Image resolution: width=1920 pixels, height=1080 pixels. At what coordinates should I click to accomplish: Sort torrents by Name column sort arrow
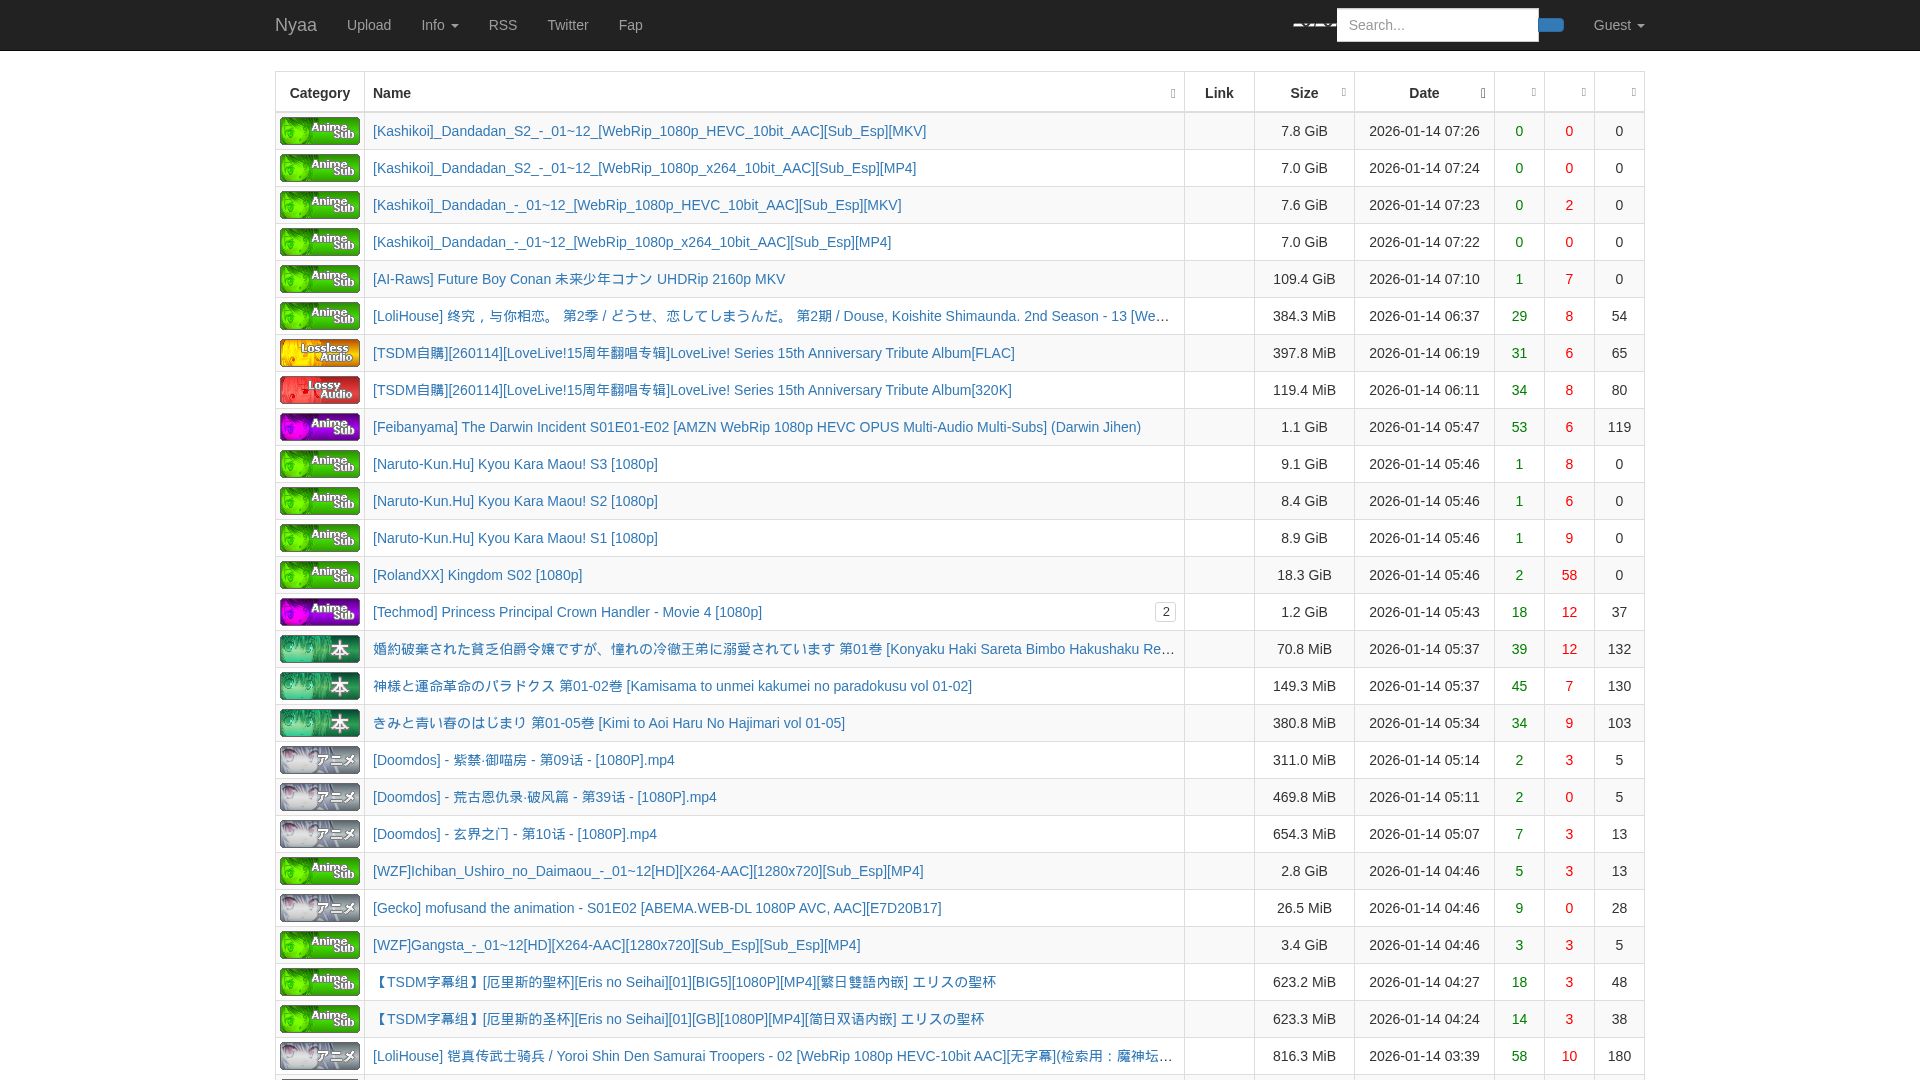pyautogui.click(x=1172, y=93)
